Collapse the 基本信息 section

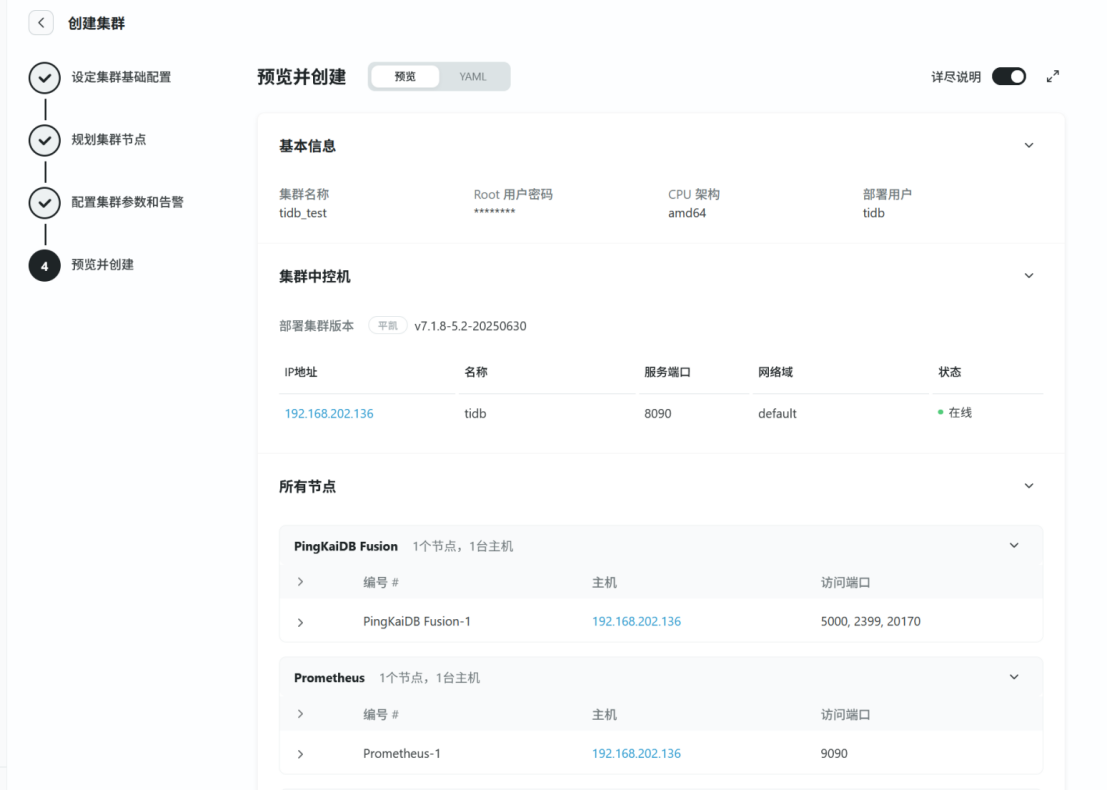pyautogui.click(x=1029, y=146)
